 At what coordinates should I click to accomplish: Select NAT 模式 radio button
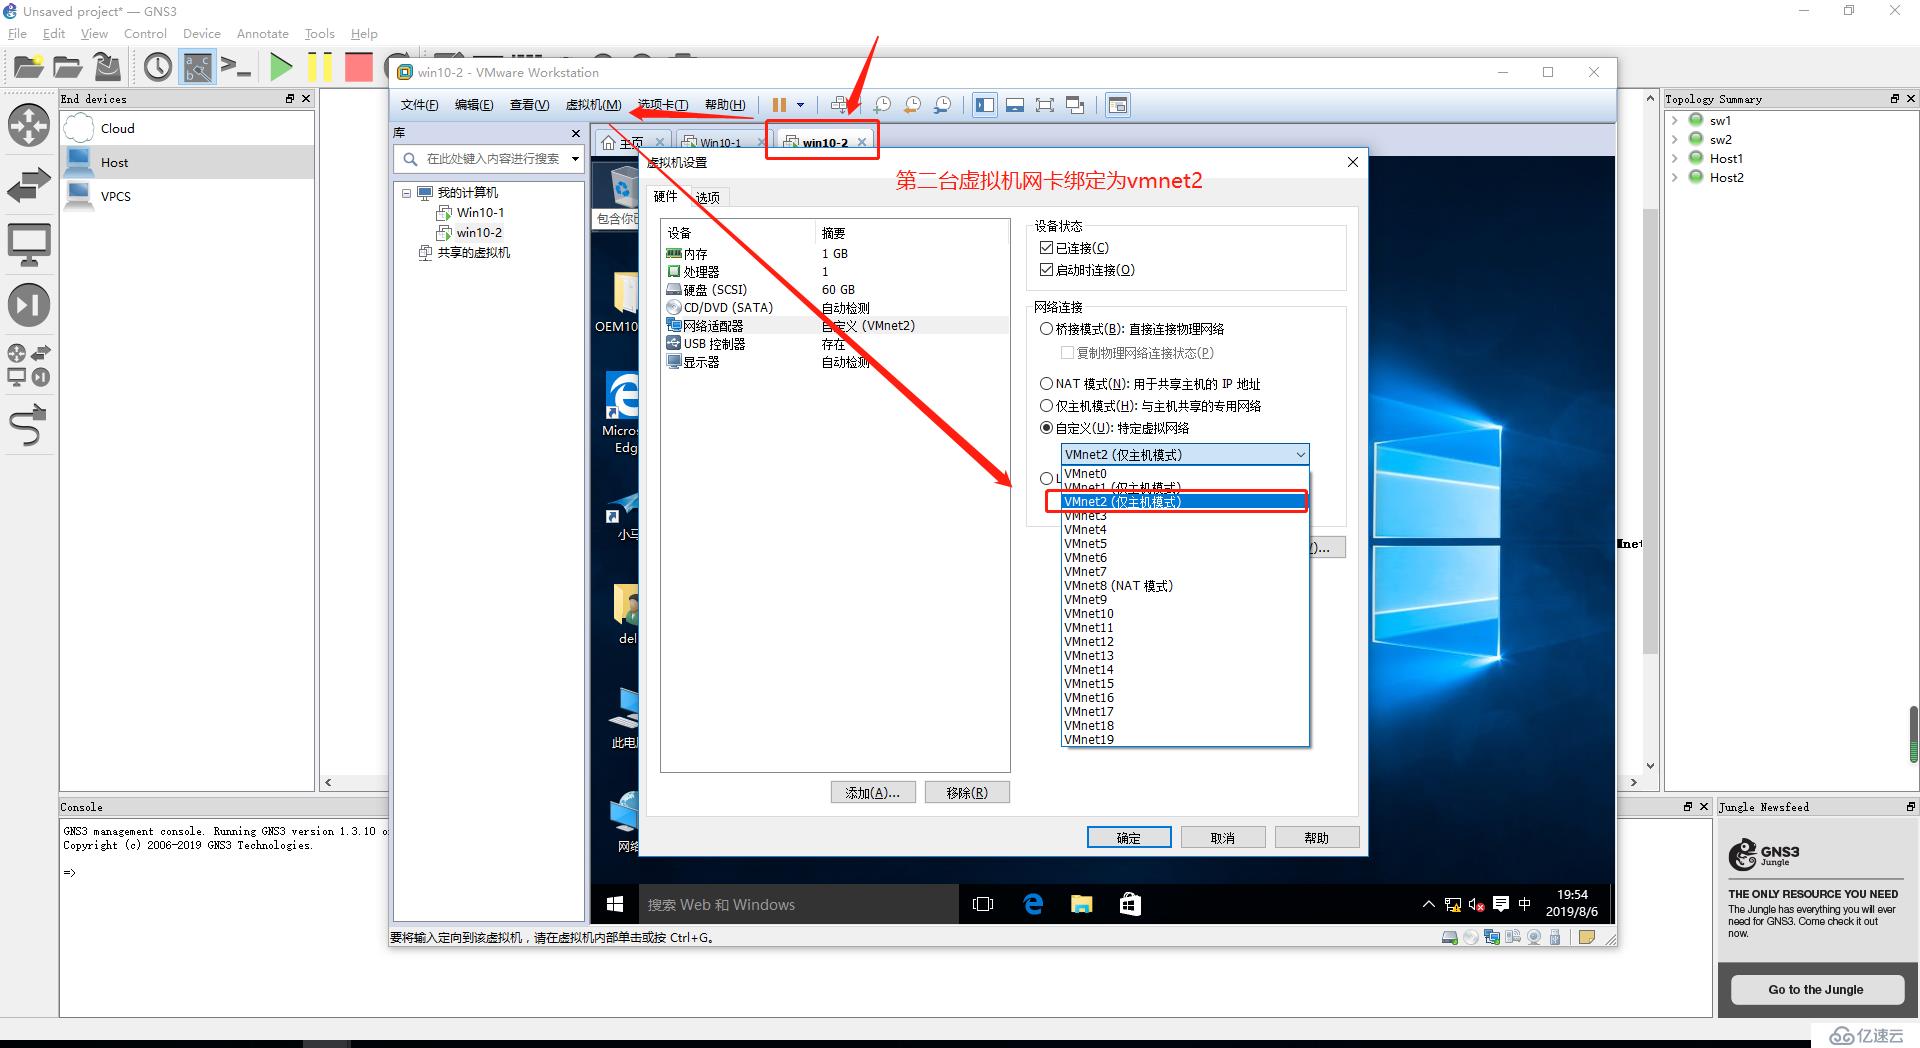[1046, 384]
